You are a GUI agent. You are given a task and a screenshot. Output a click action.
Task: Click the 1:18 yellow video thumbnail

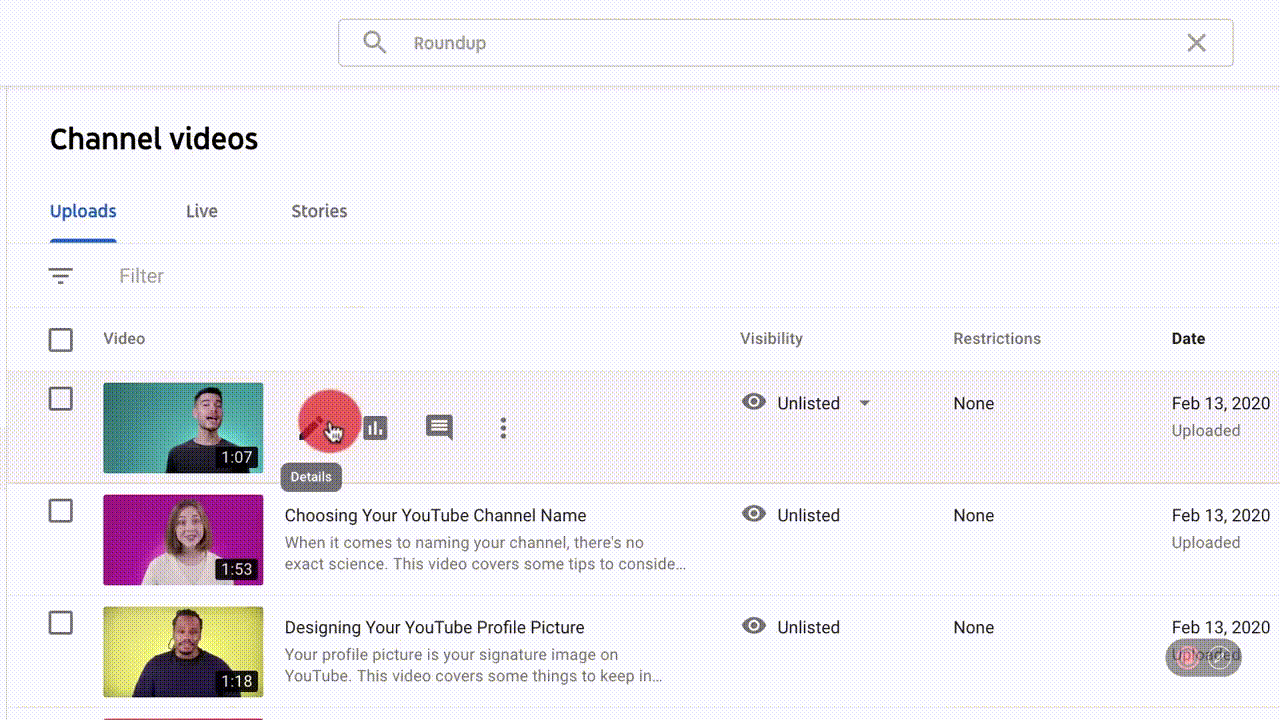coord(183,652)
